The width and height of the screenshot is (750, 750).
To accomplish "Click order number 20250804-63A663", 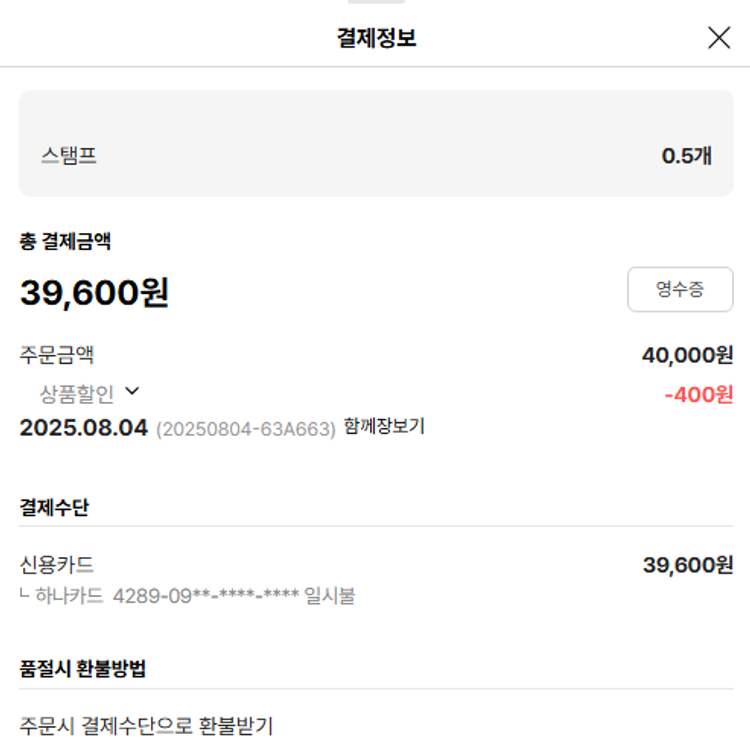I will 246,429.
